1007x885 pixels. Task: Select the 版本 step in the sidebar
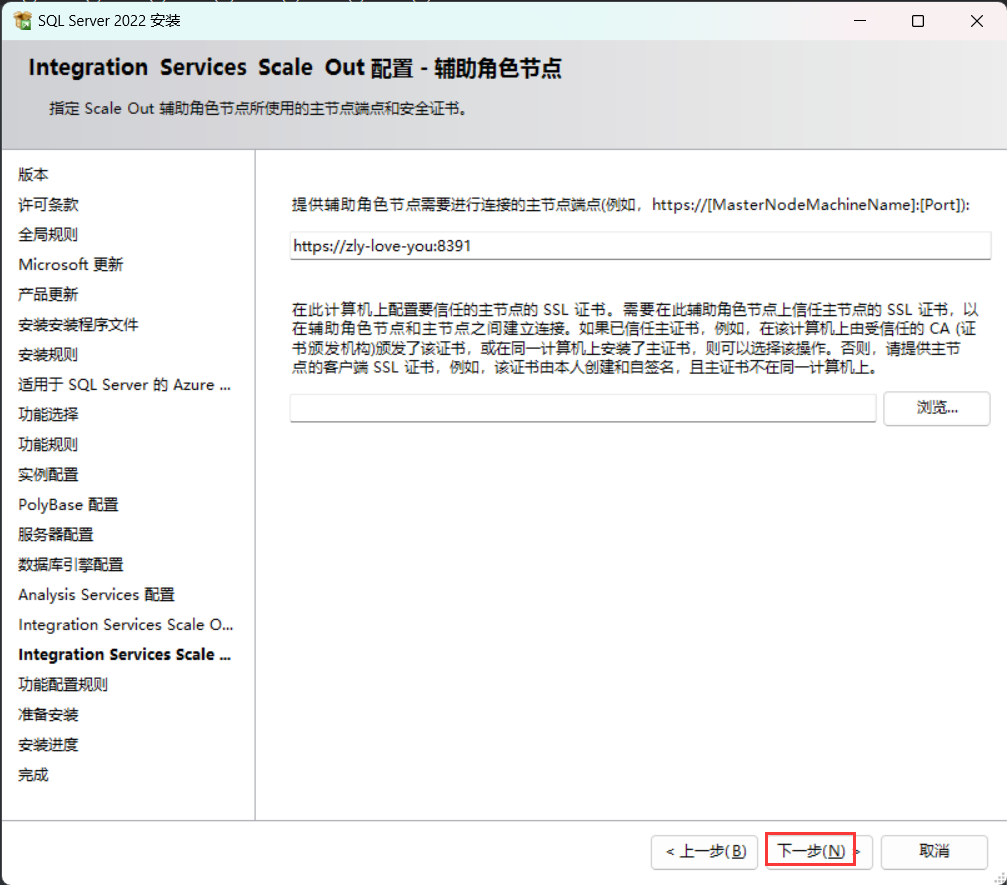coord(33,175)
